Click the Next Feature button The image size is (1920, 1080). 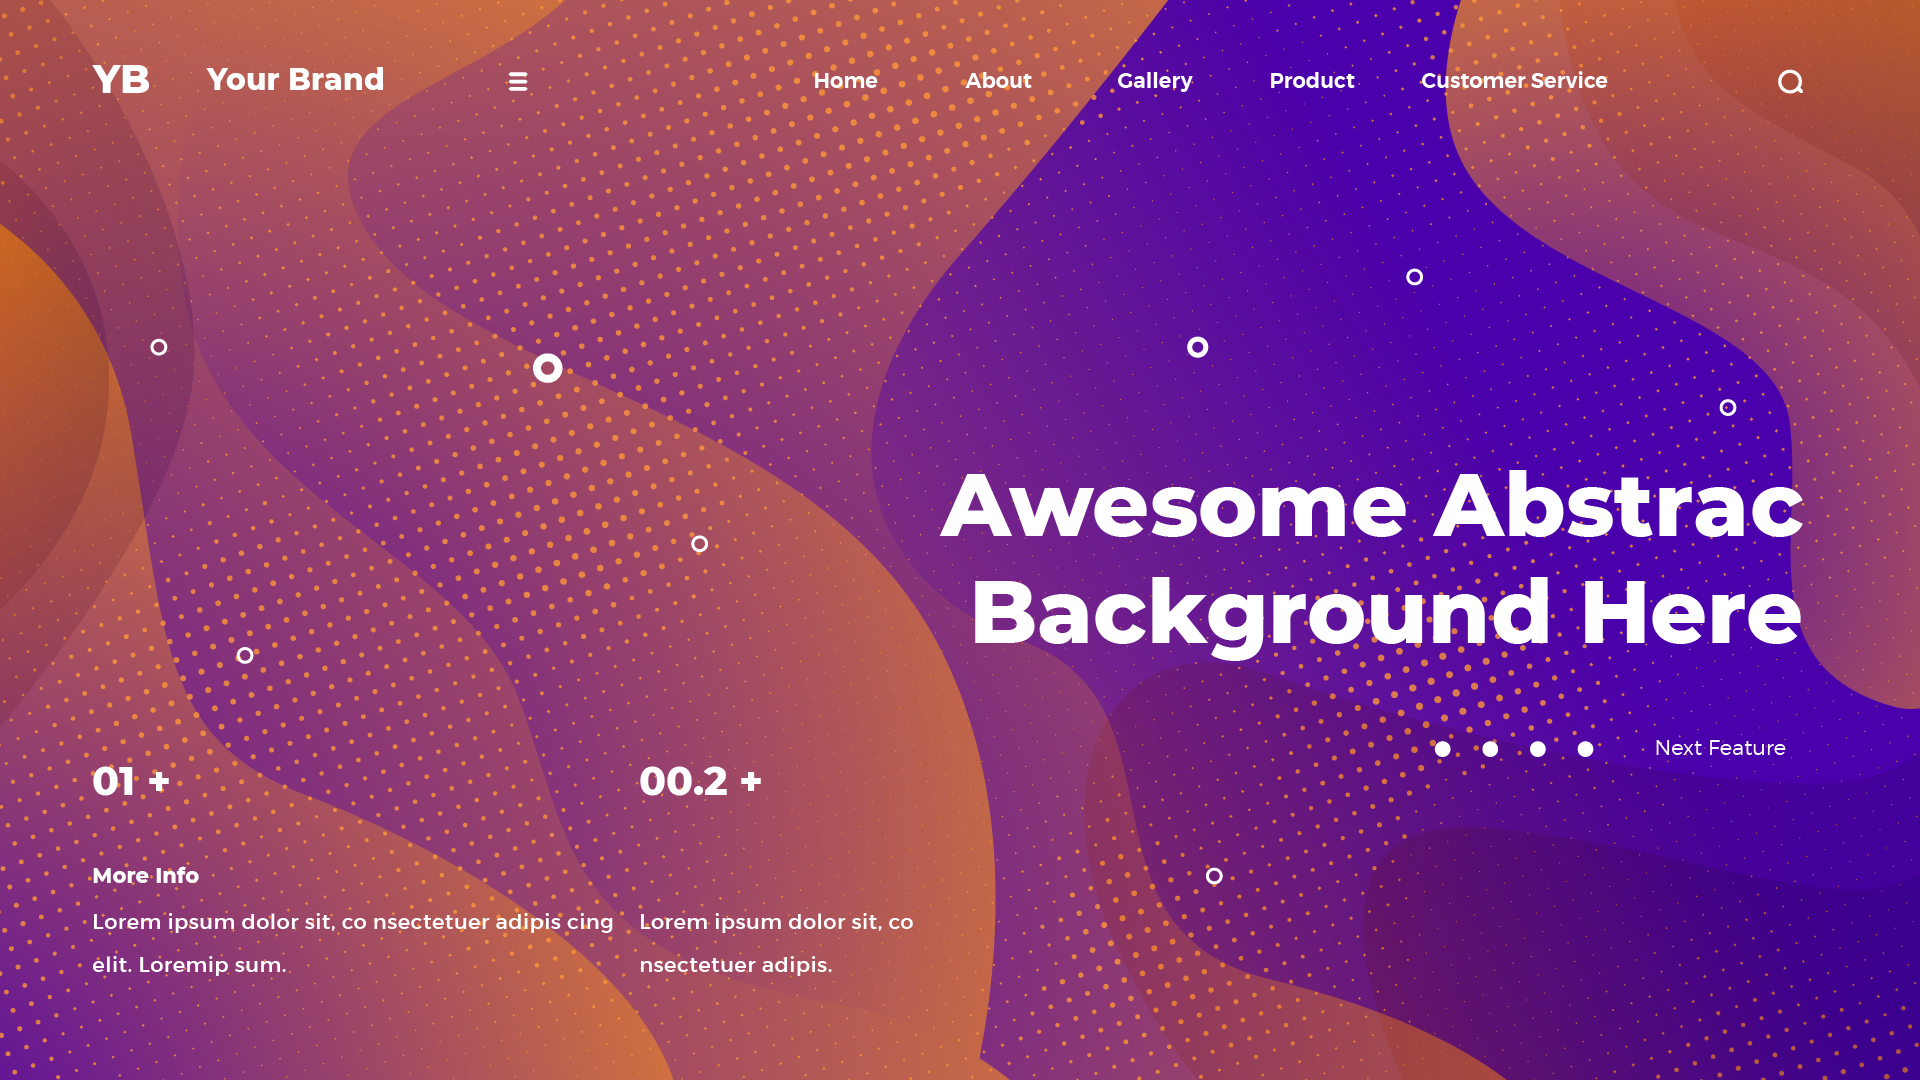(x=1721, y=748)
